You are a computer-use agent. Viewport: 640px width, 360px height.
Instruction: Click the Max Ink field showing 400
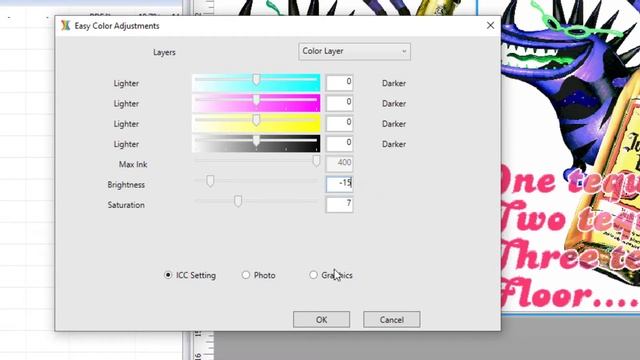[339, 164]
